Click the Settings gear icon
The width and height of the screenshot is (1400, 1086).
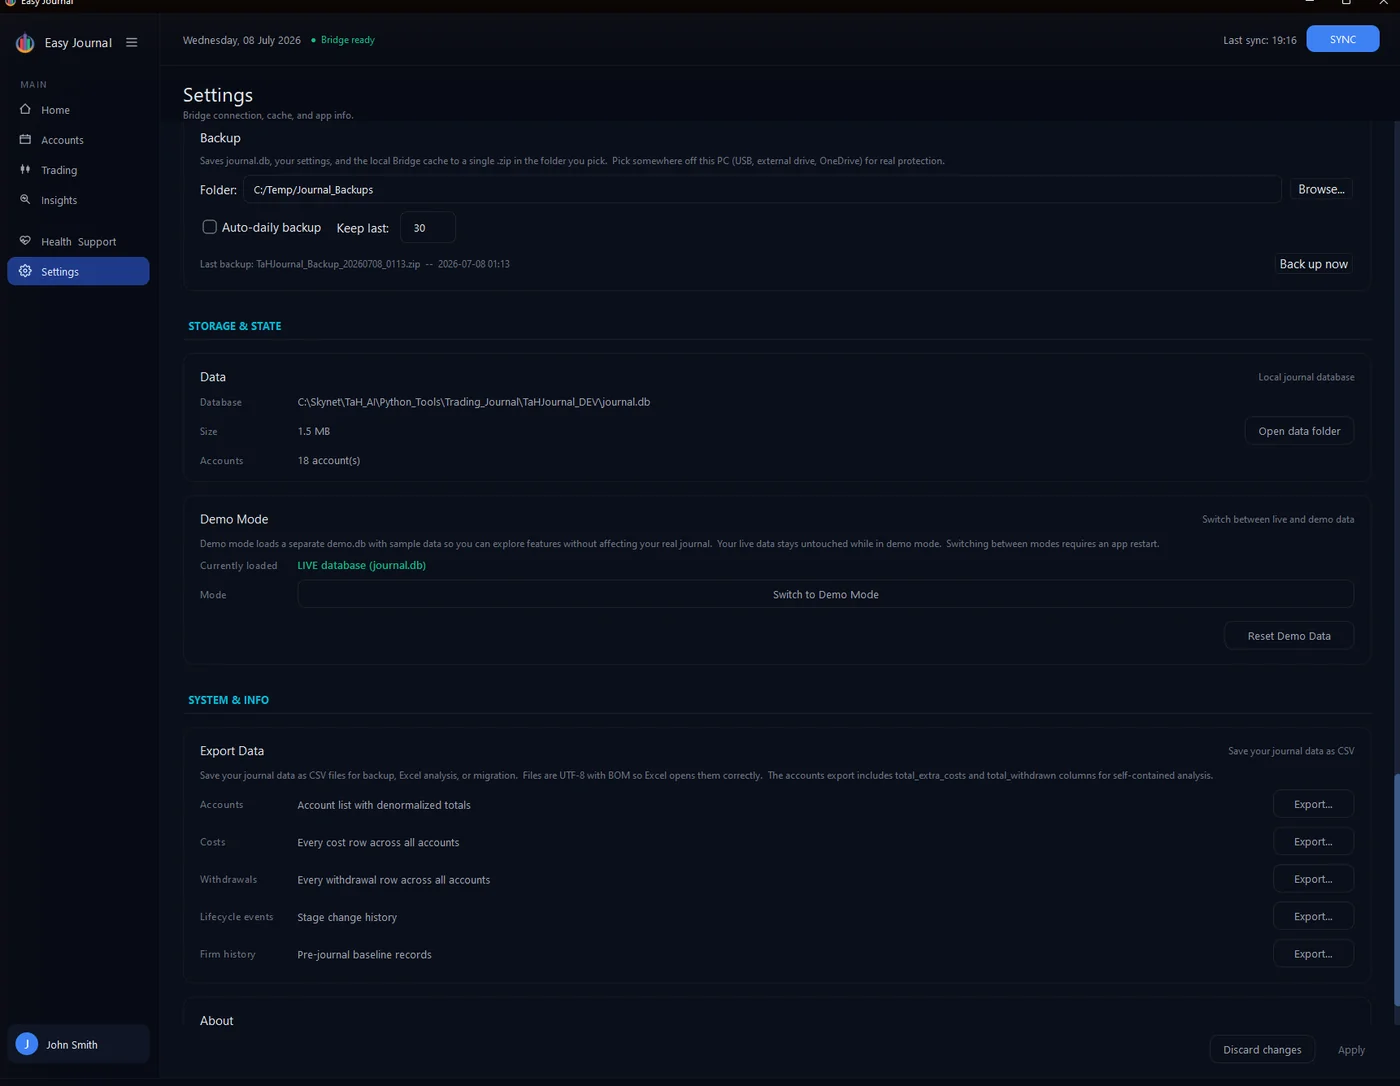point(25,271)
